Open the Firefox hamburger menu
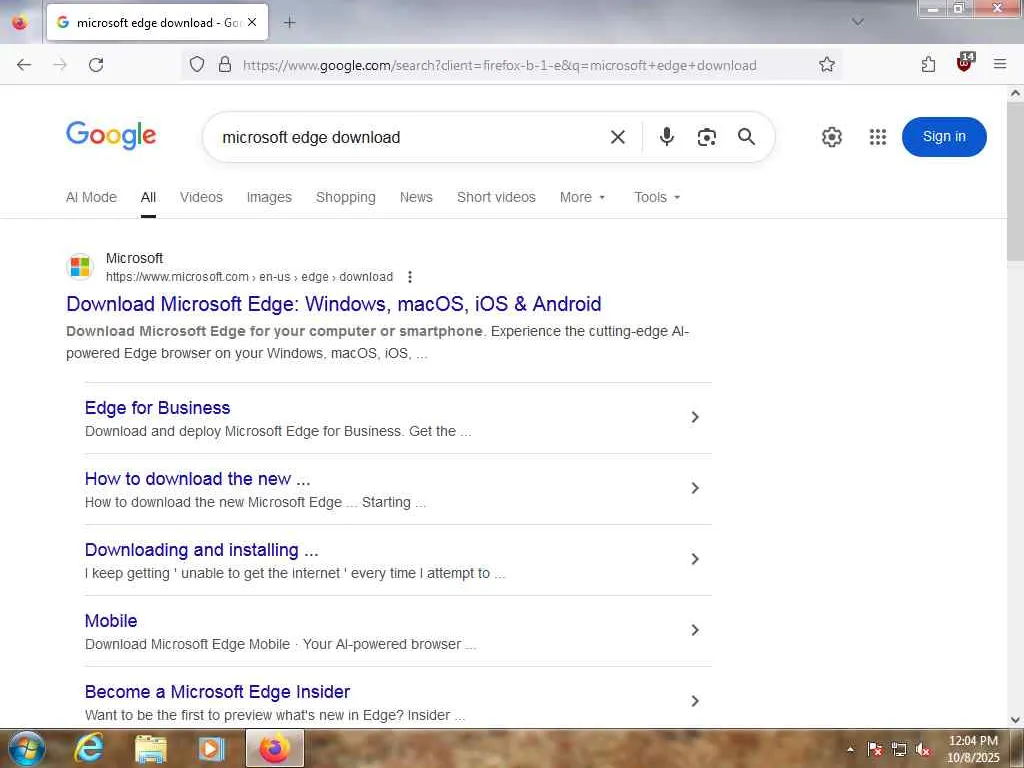This screenshot has width=1024, height=768. pos(999,65)
